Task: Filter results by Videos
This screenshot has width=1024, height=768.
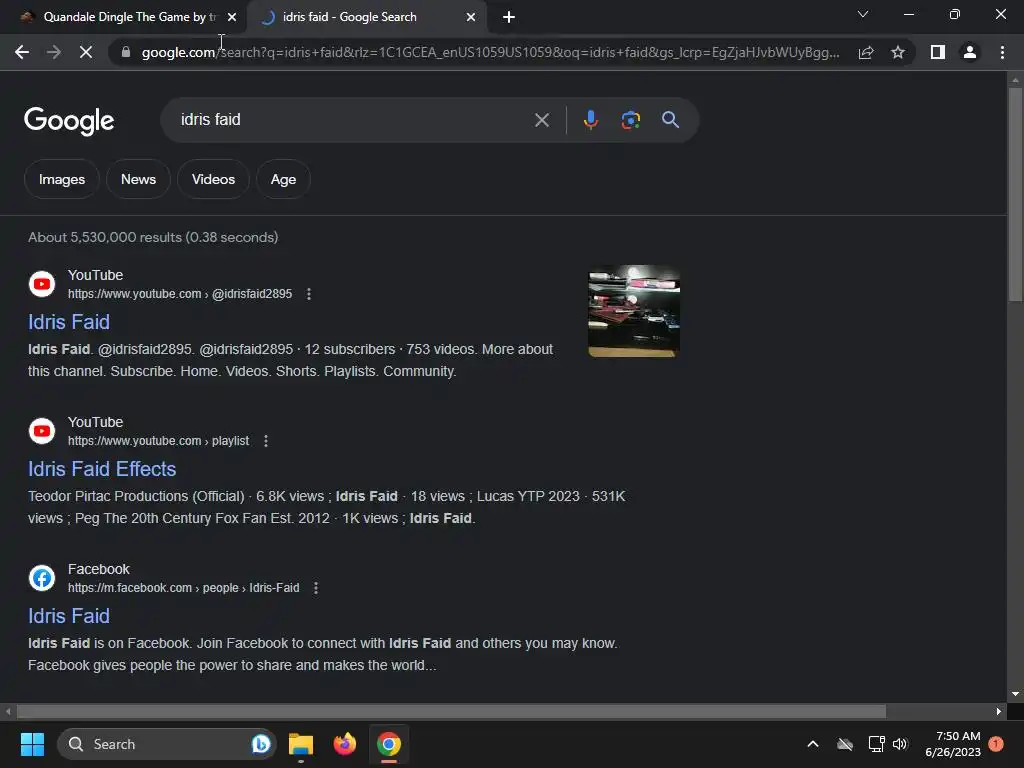Action: click(x=214, y=179)
